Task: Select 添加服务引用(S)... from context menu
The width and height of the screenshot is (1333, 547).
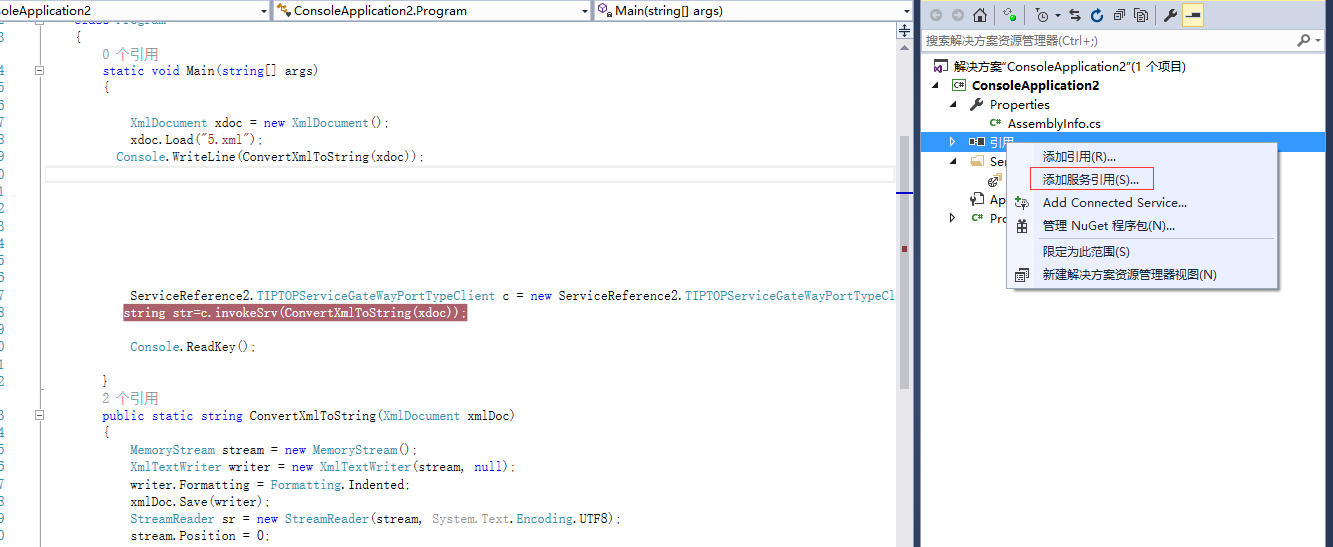Action: click(1090, 179)
